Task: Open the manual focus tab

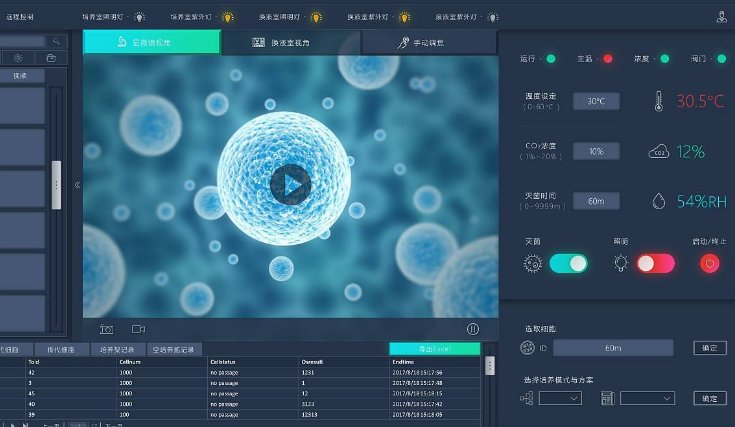Action: click(429, 43)
